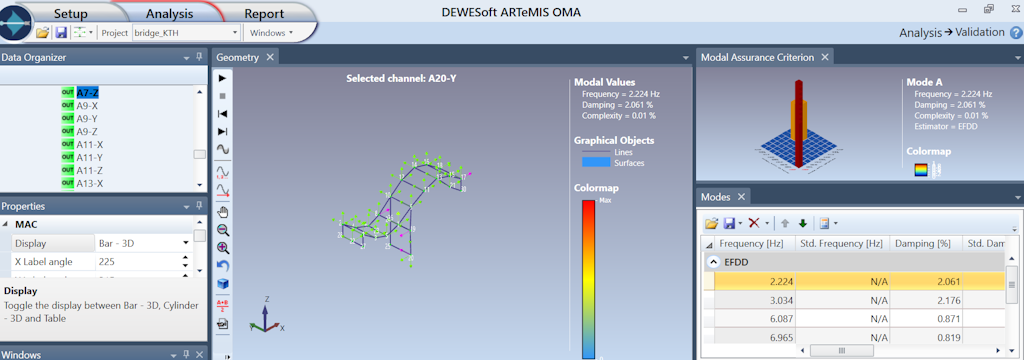Select the Geometry tab

[x=238, y=57]
